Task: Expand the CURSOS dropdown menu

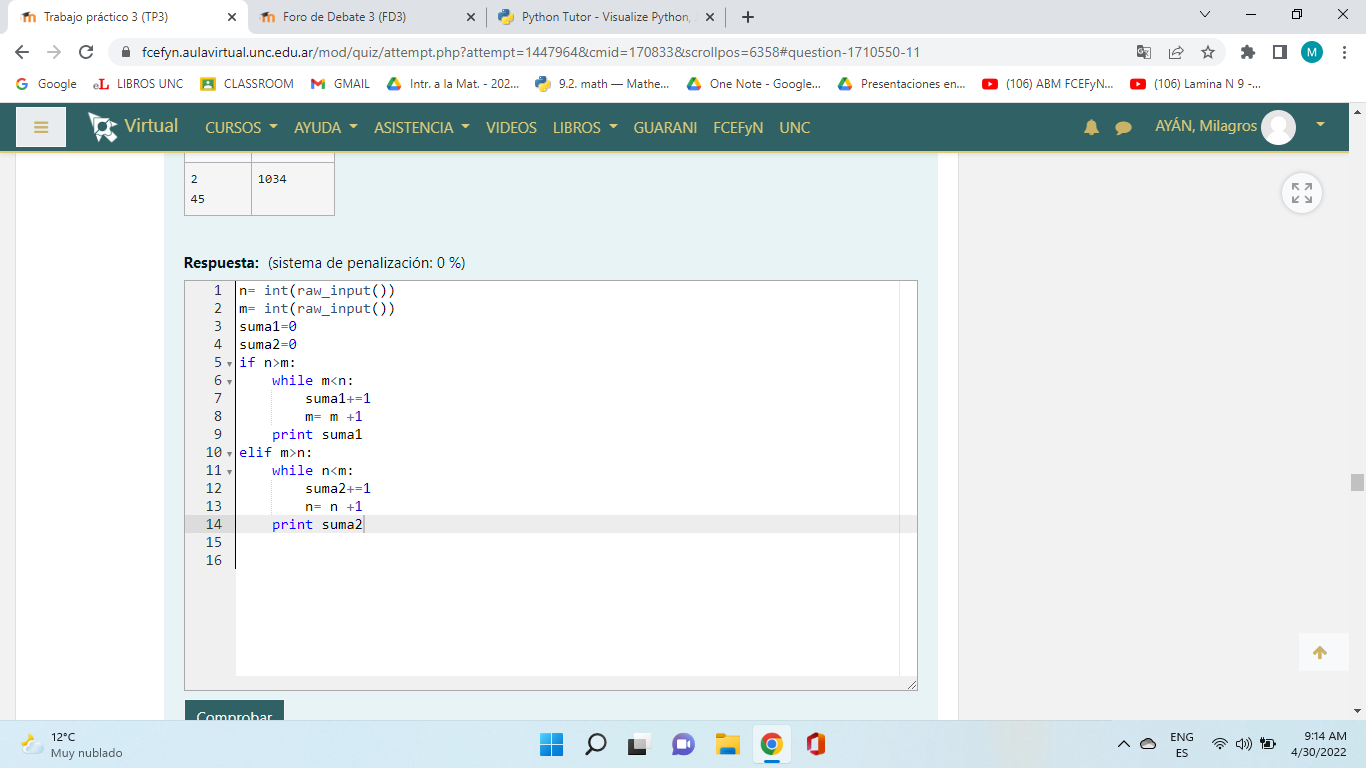Action: tap(240, 128)
